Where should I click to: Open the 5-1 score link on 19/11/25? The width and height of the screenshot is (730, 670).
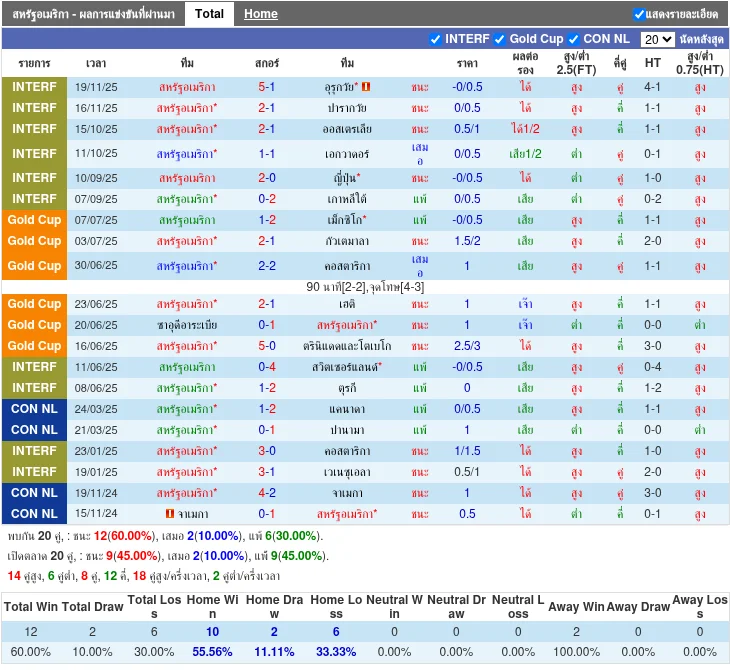click(x=267, y=87)
